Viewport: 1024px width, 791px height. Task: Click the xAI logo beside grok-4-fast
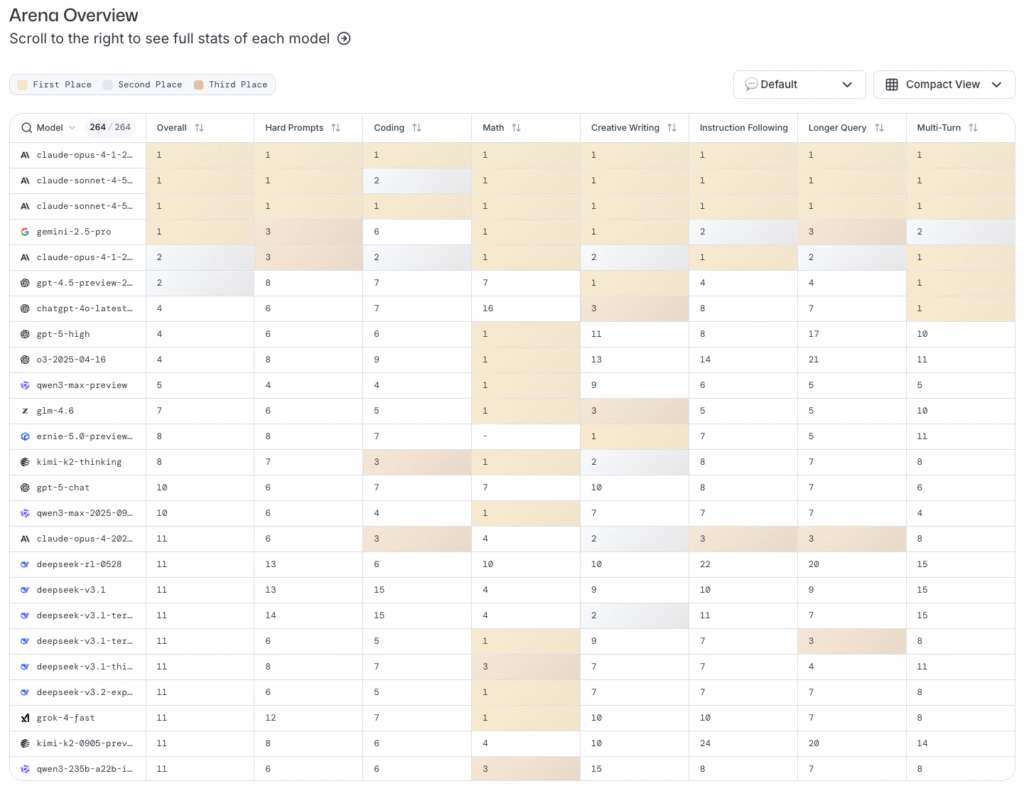25,718
